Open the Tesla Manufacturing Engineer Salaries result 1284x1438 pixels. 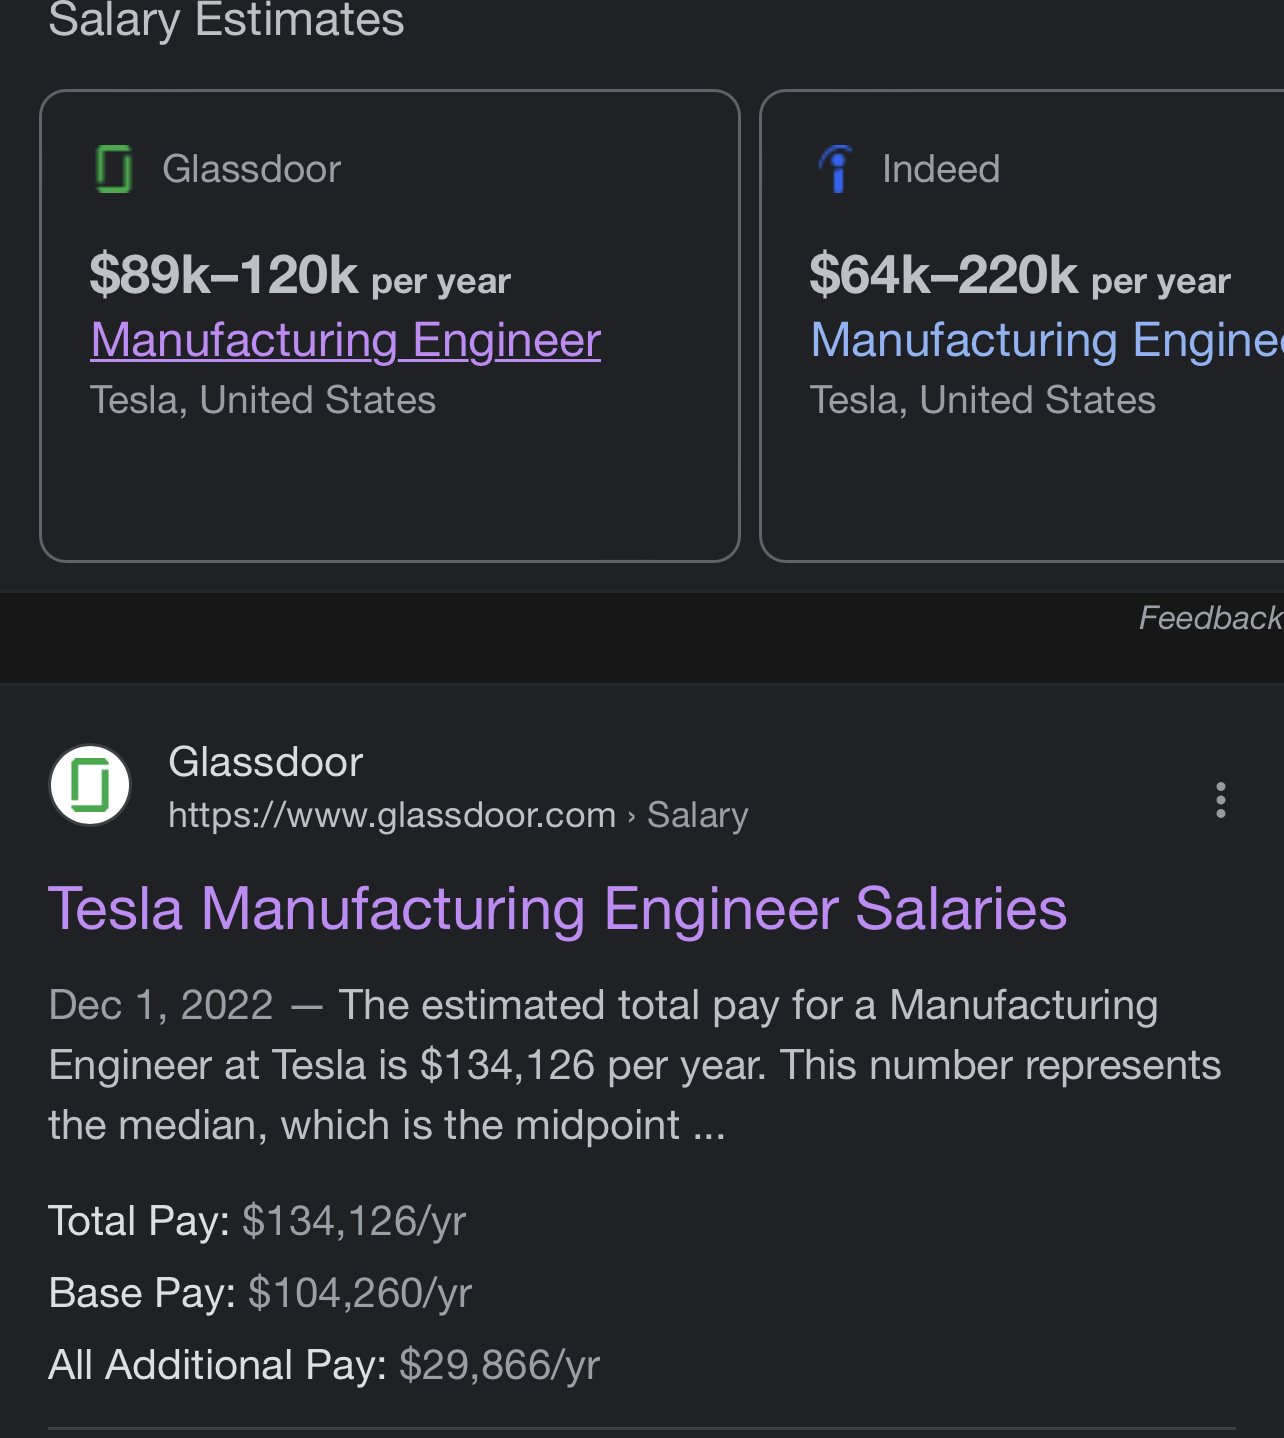557,909
